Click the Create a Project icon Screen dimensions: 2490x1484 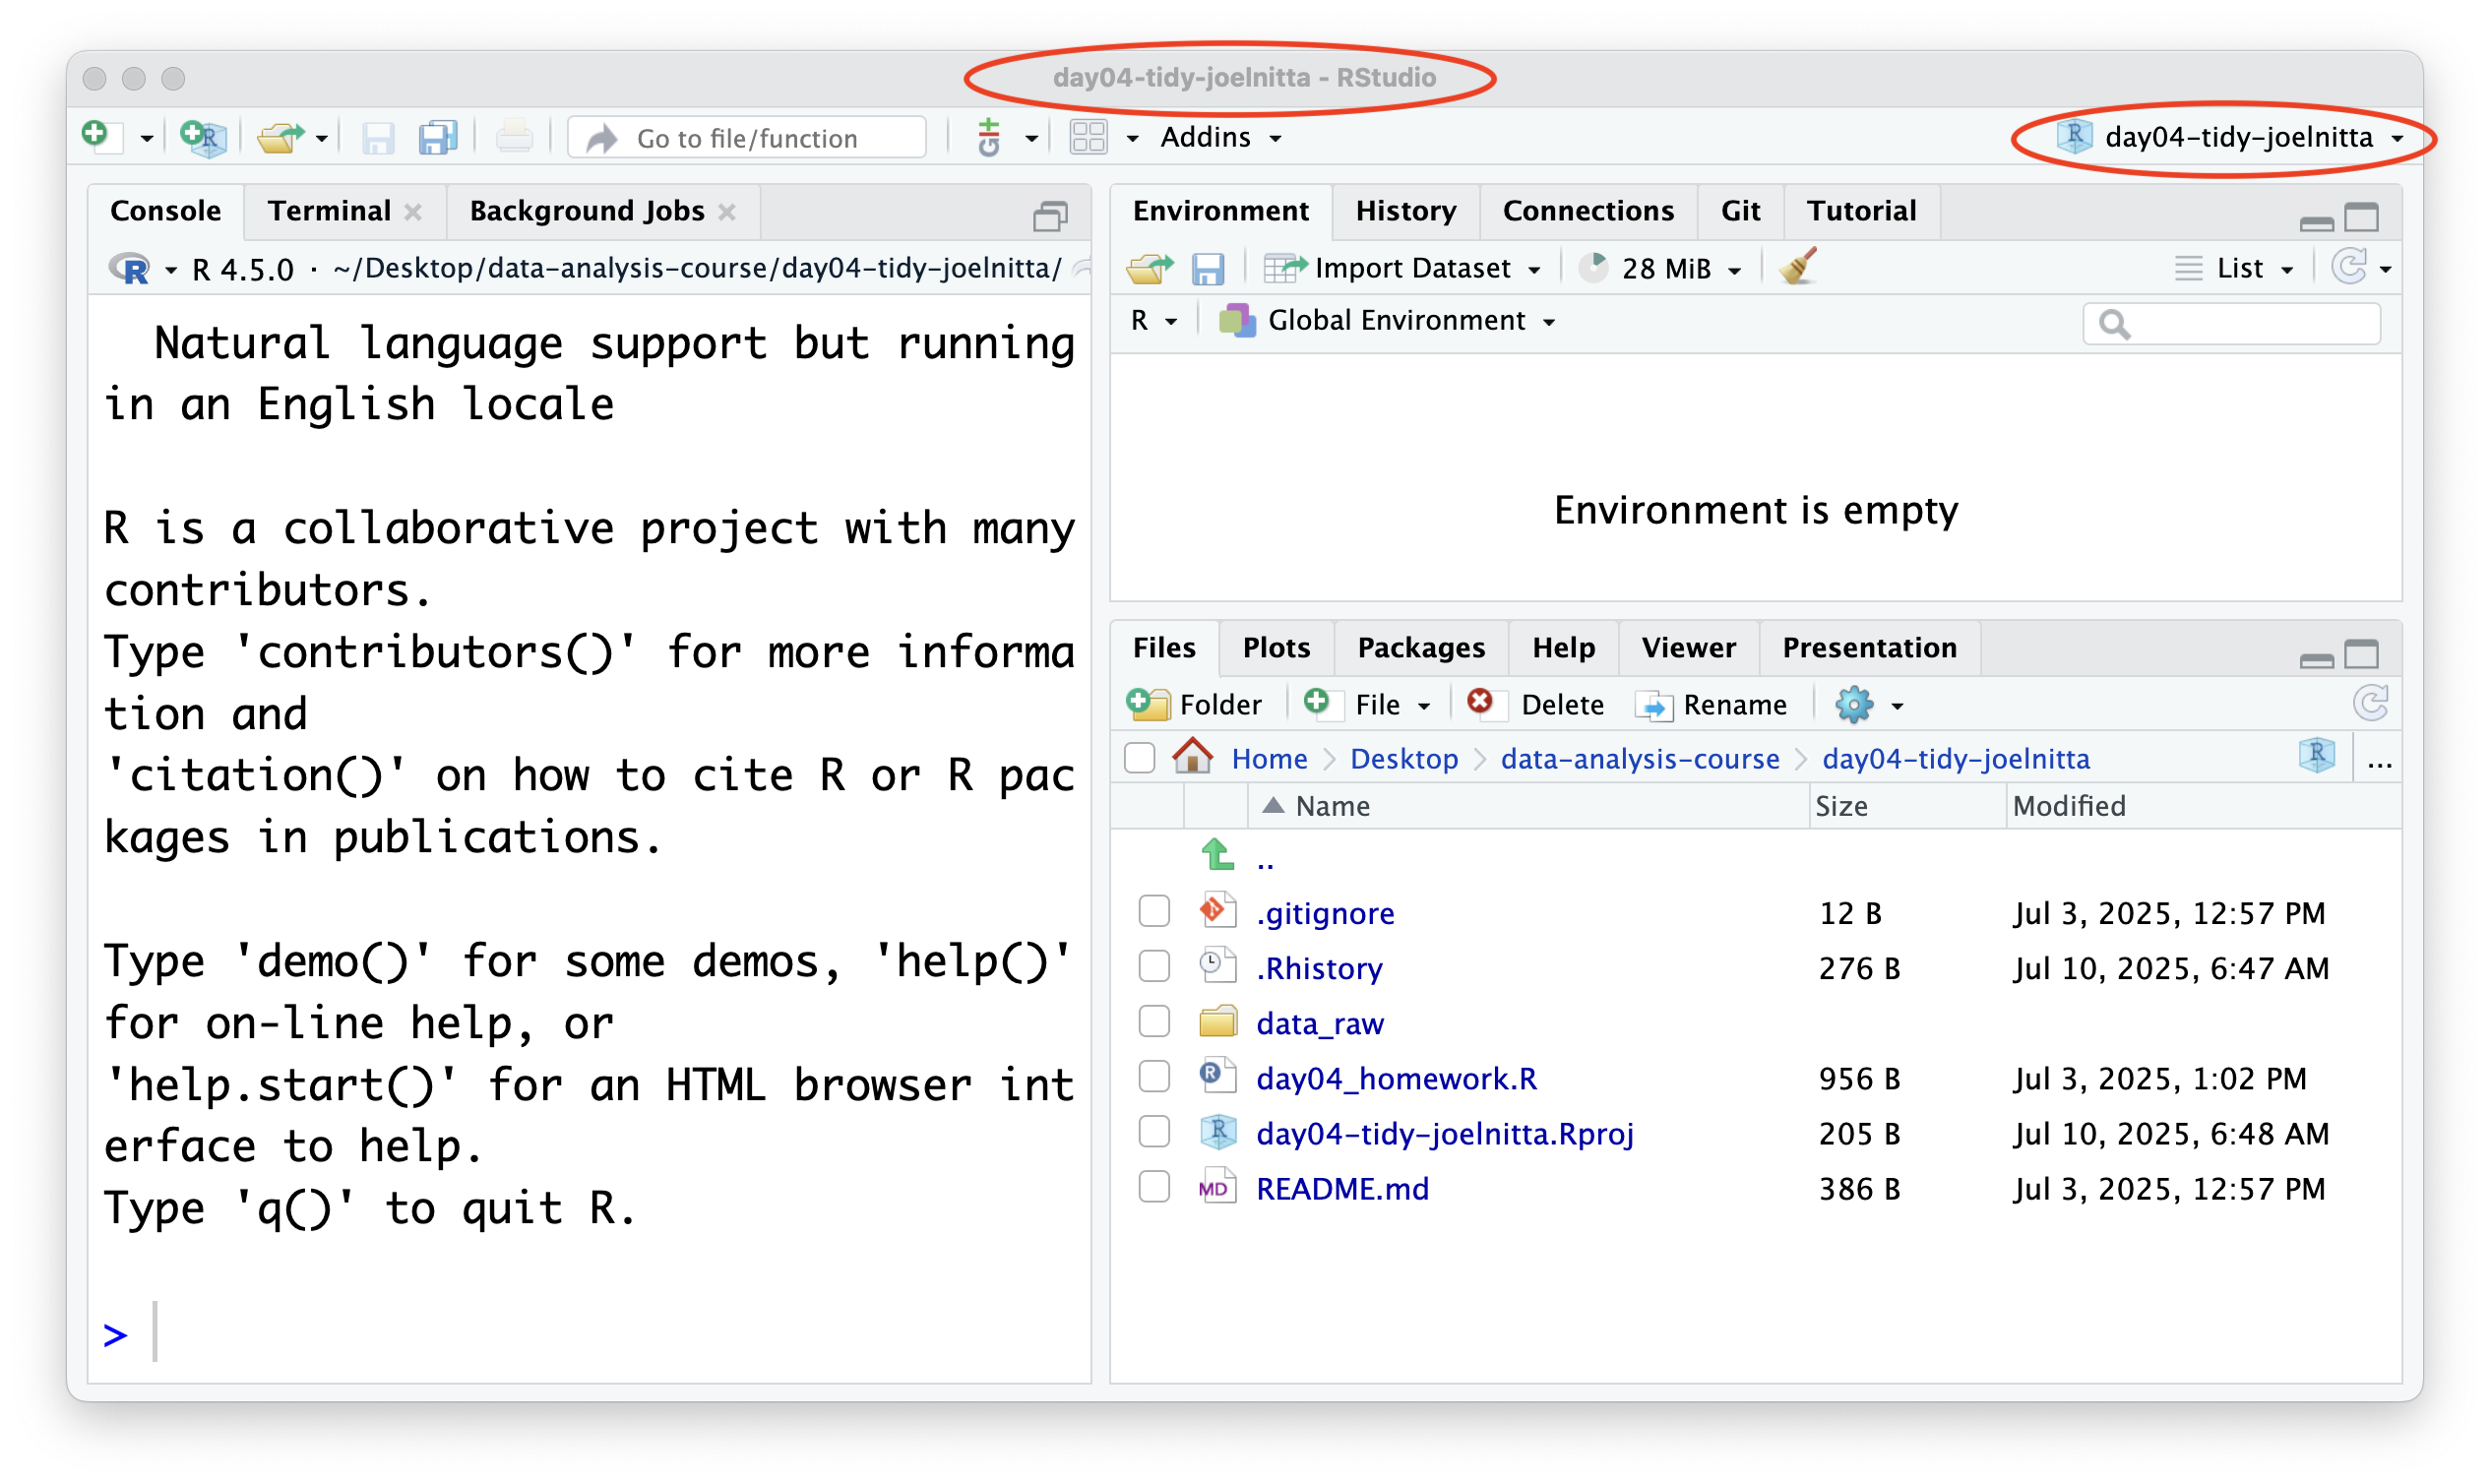204,137
